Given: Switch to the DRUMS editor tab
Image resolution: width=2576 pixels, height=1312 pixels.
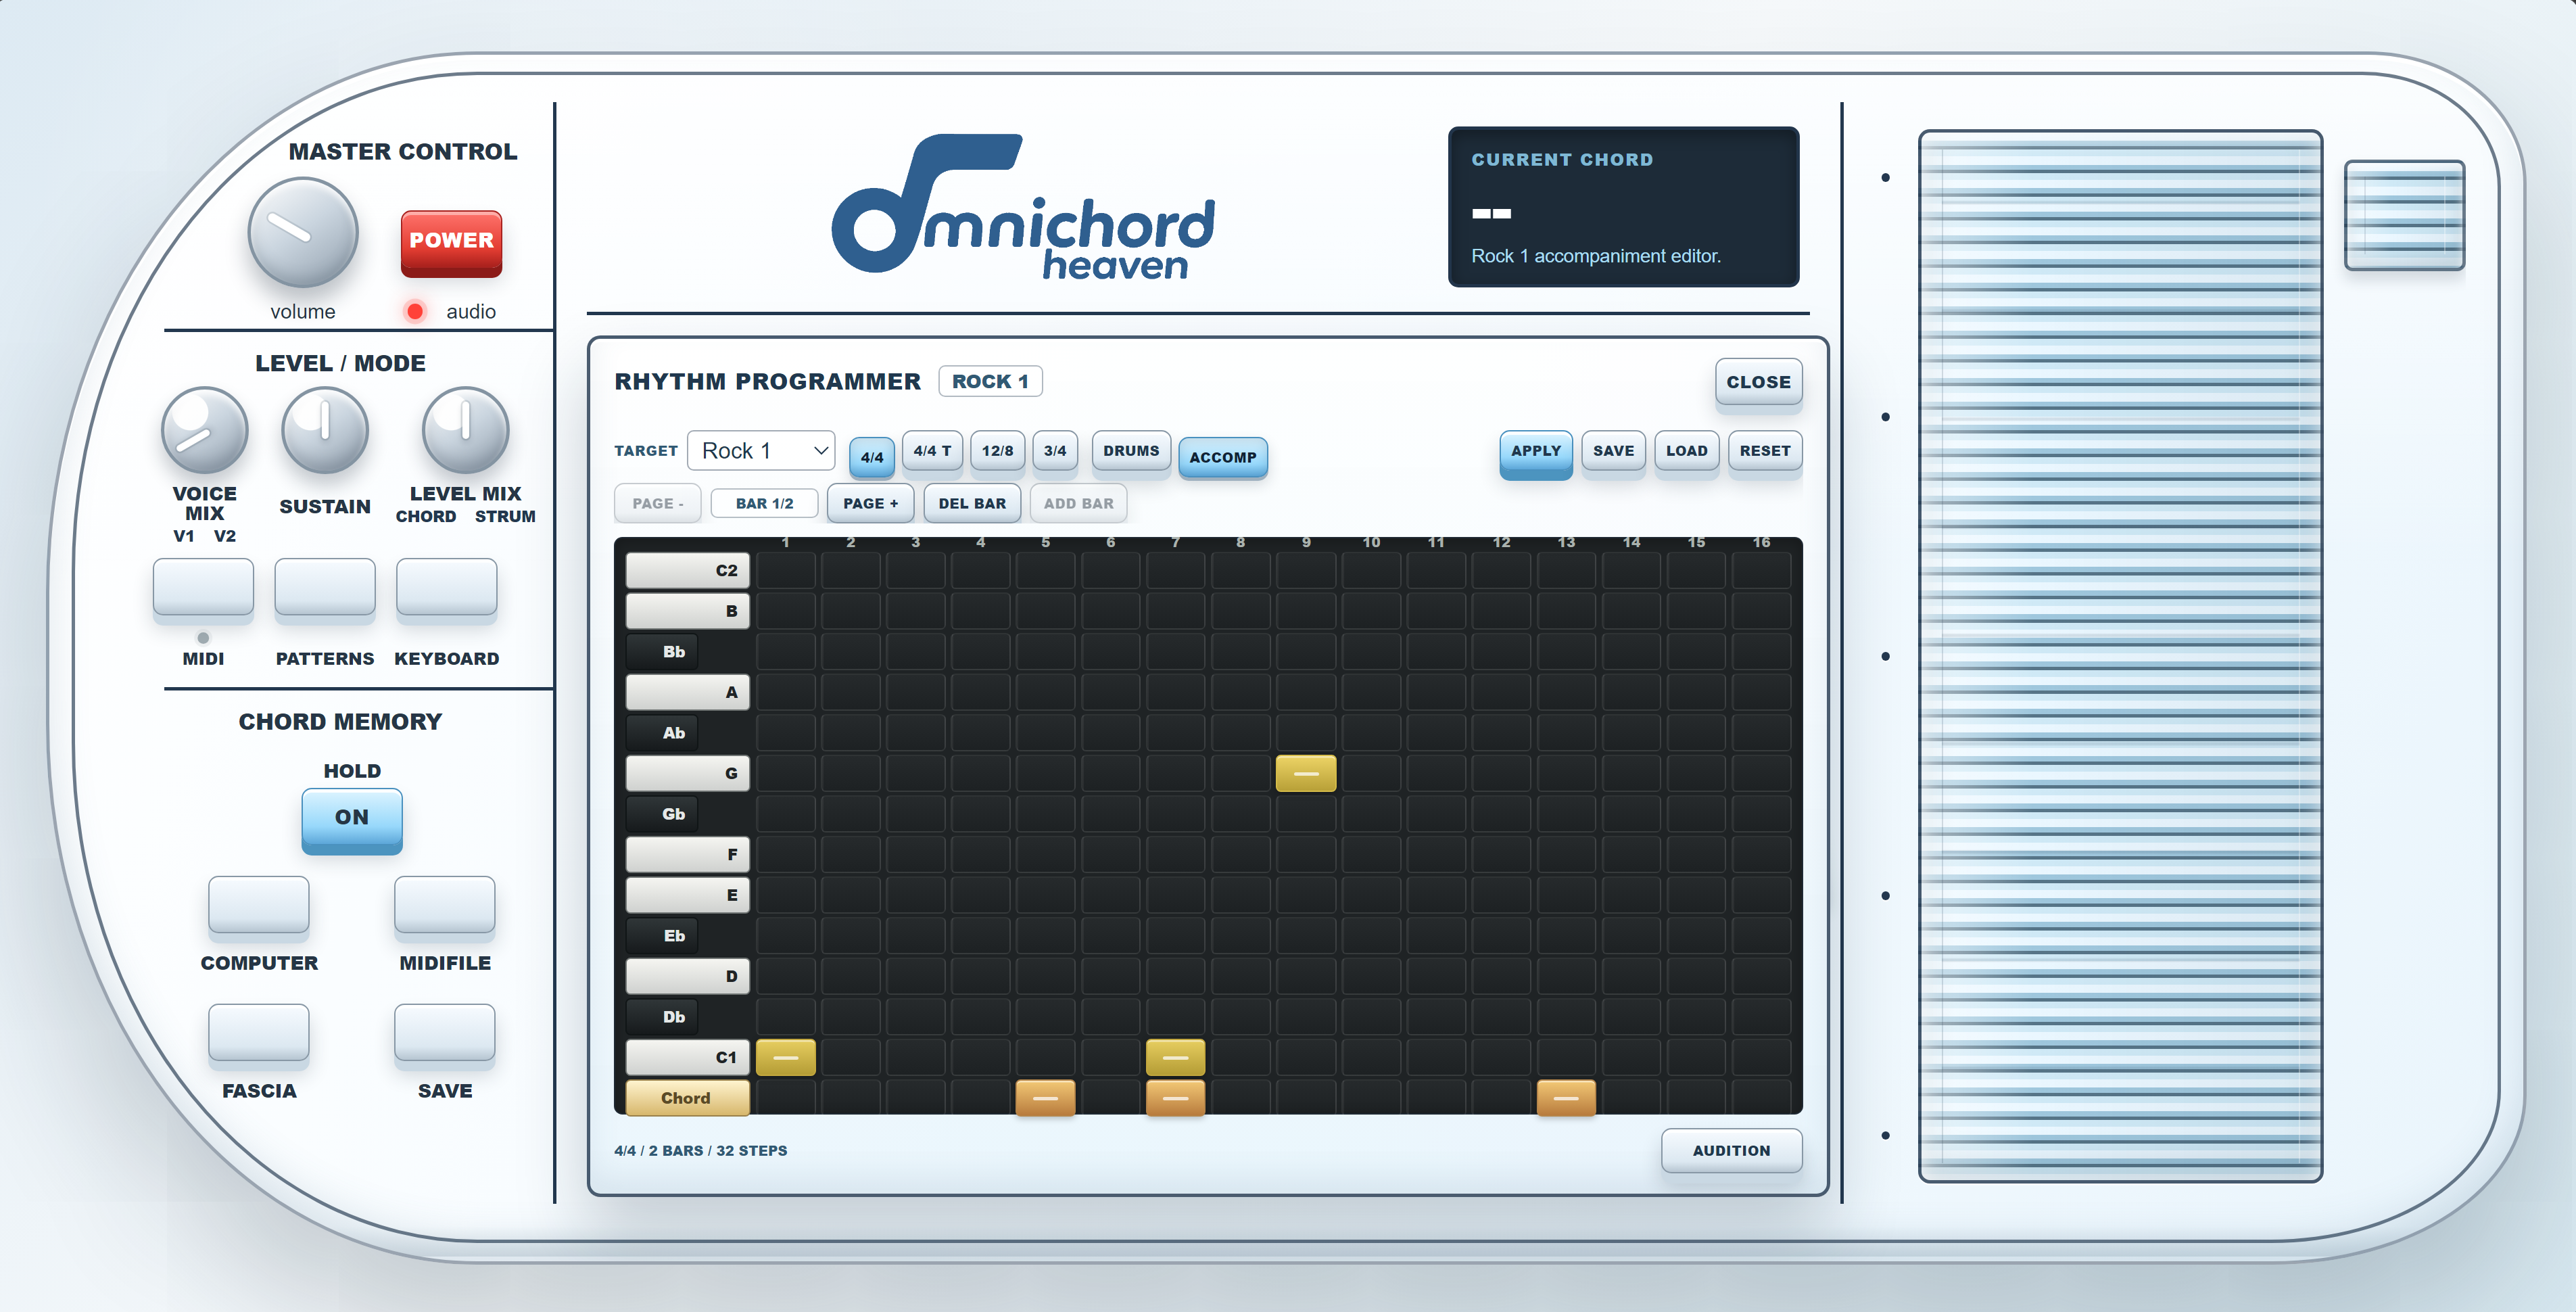Looking at the screenshot, I should [x=1131, y=451].
